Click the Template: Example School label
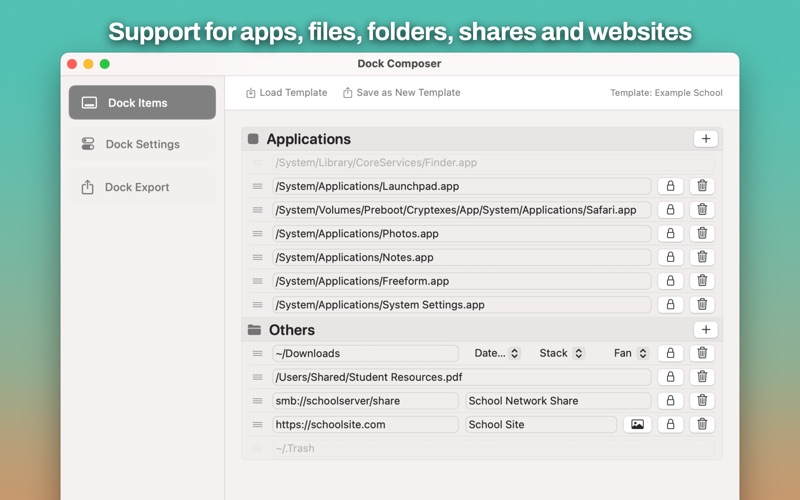 [666, 93]
